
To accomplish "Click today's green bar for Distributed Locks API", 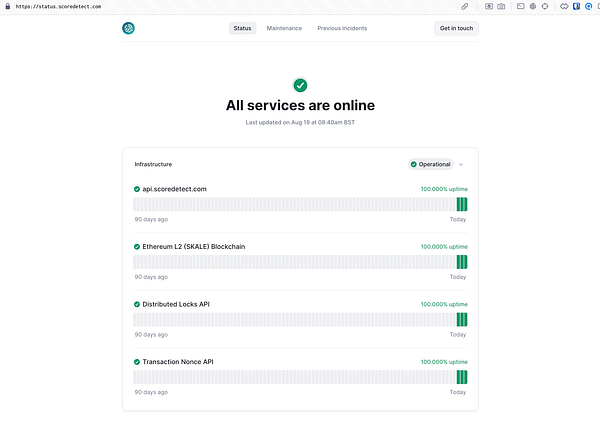I will (466, 319).
